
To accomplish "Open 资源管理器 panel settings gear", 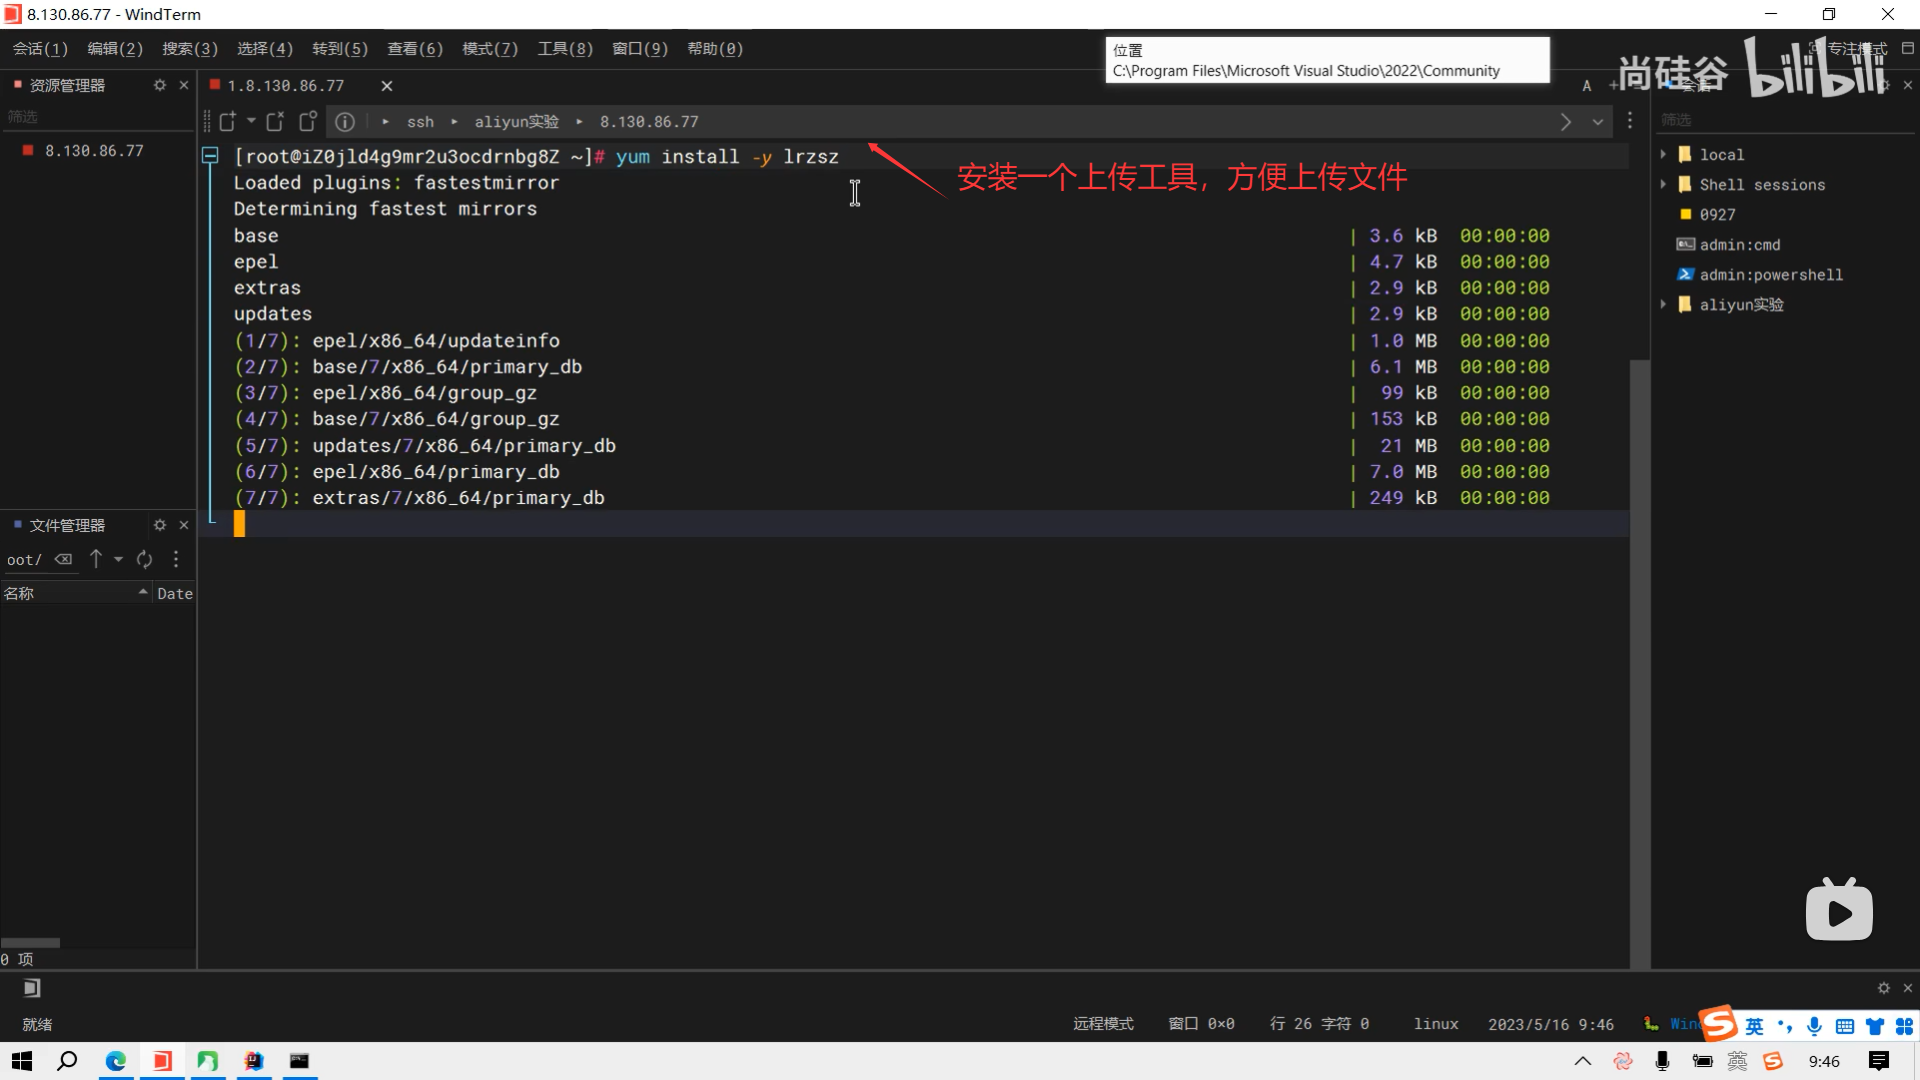I will tap(159, 85).
